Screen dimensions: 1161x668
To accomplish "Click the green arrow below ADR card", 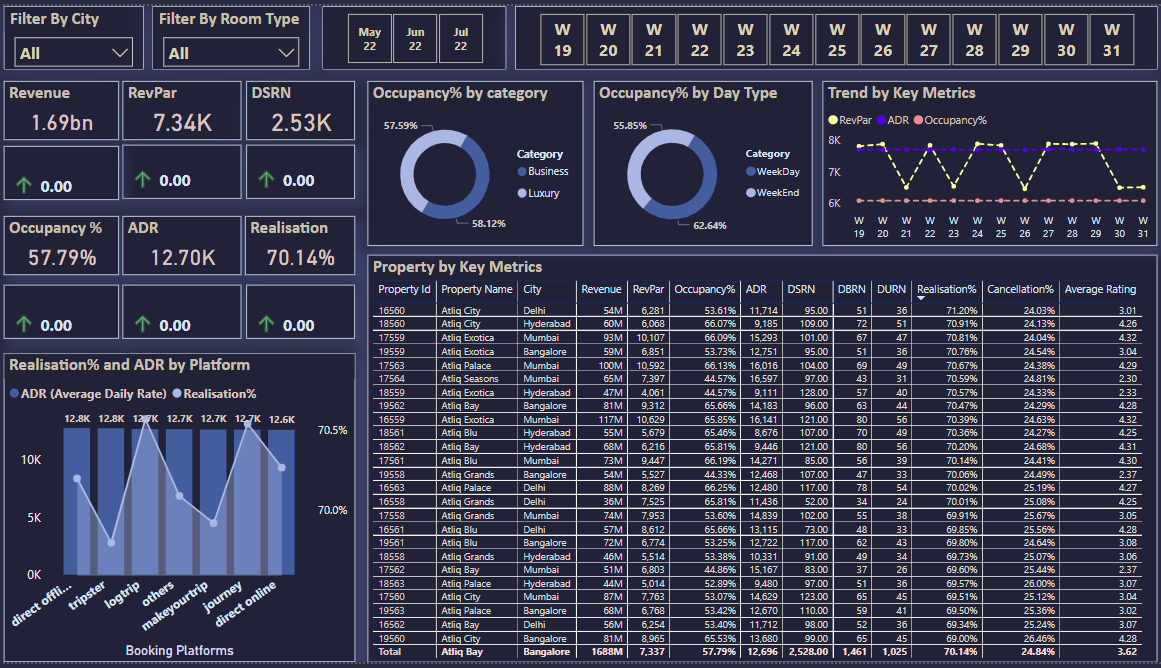I will 142,324.
